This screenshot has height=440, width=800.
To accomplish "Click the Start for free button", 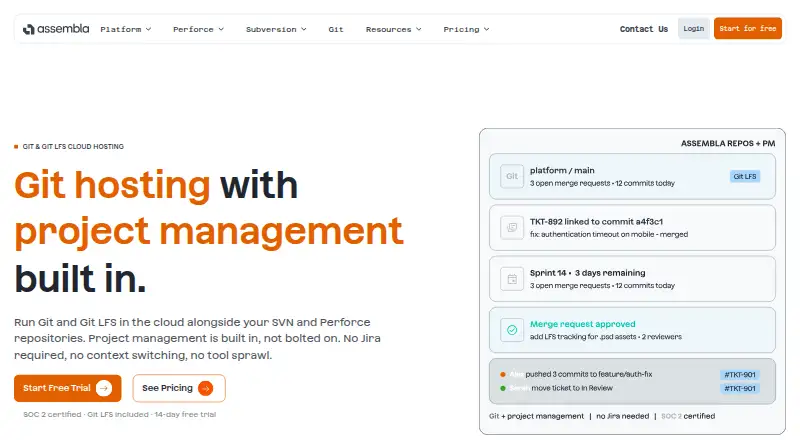I will 747,29.
